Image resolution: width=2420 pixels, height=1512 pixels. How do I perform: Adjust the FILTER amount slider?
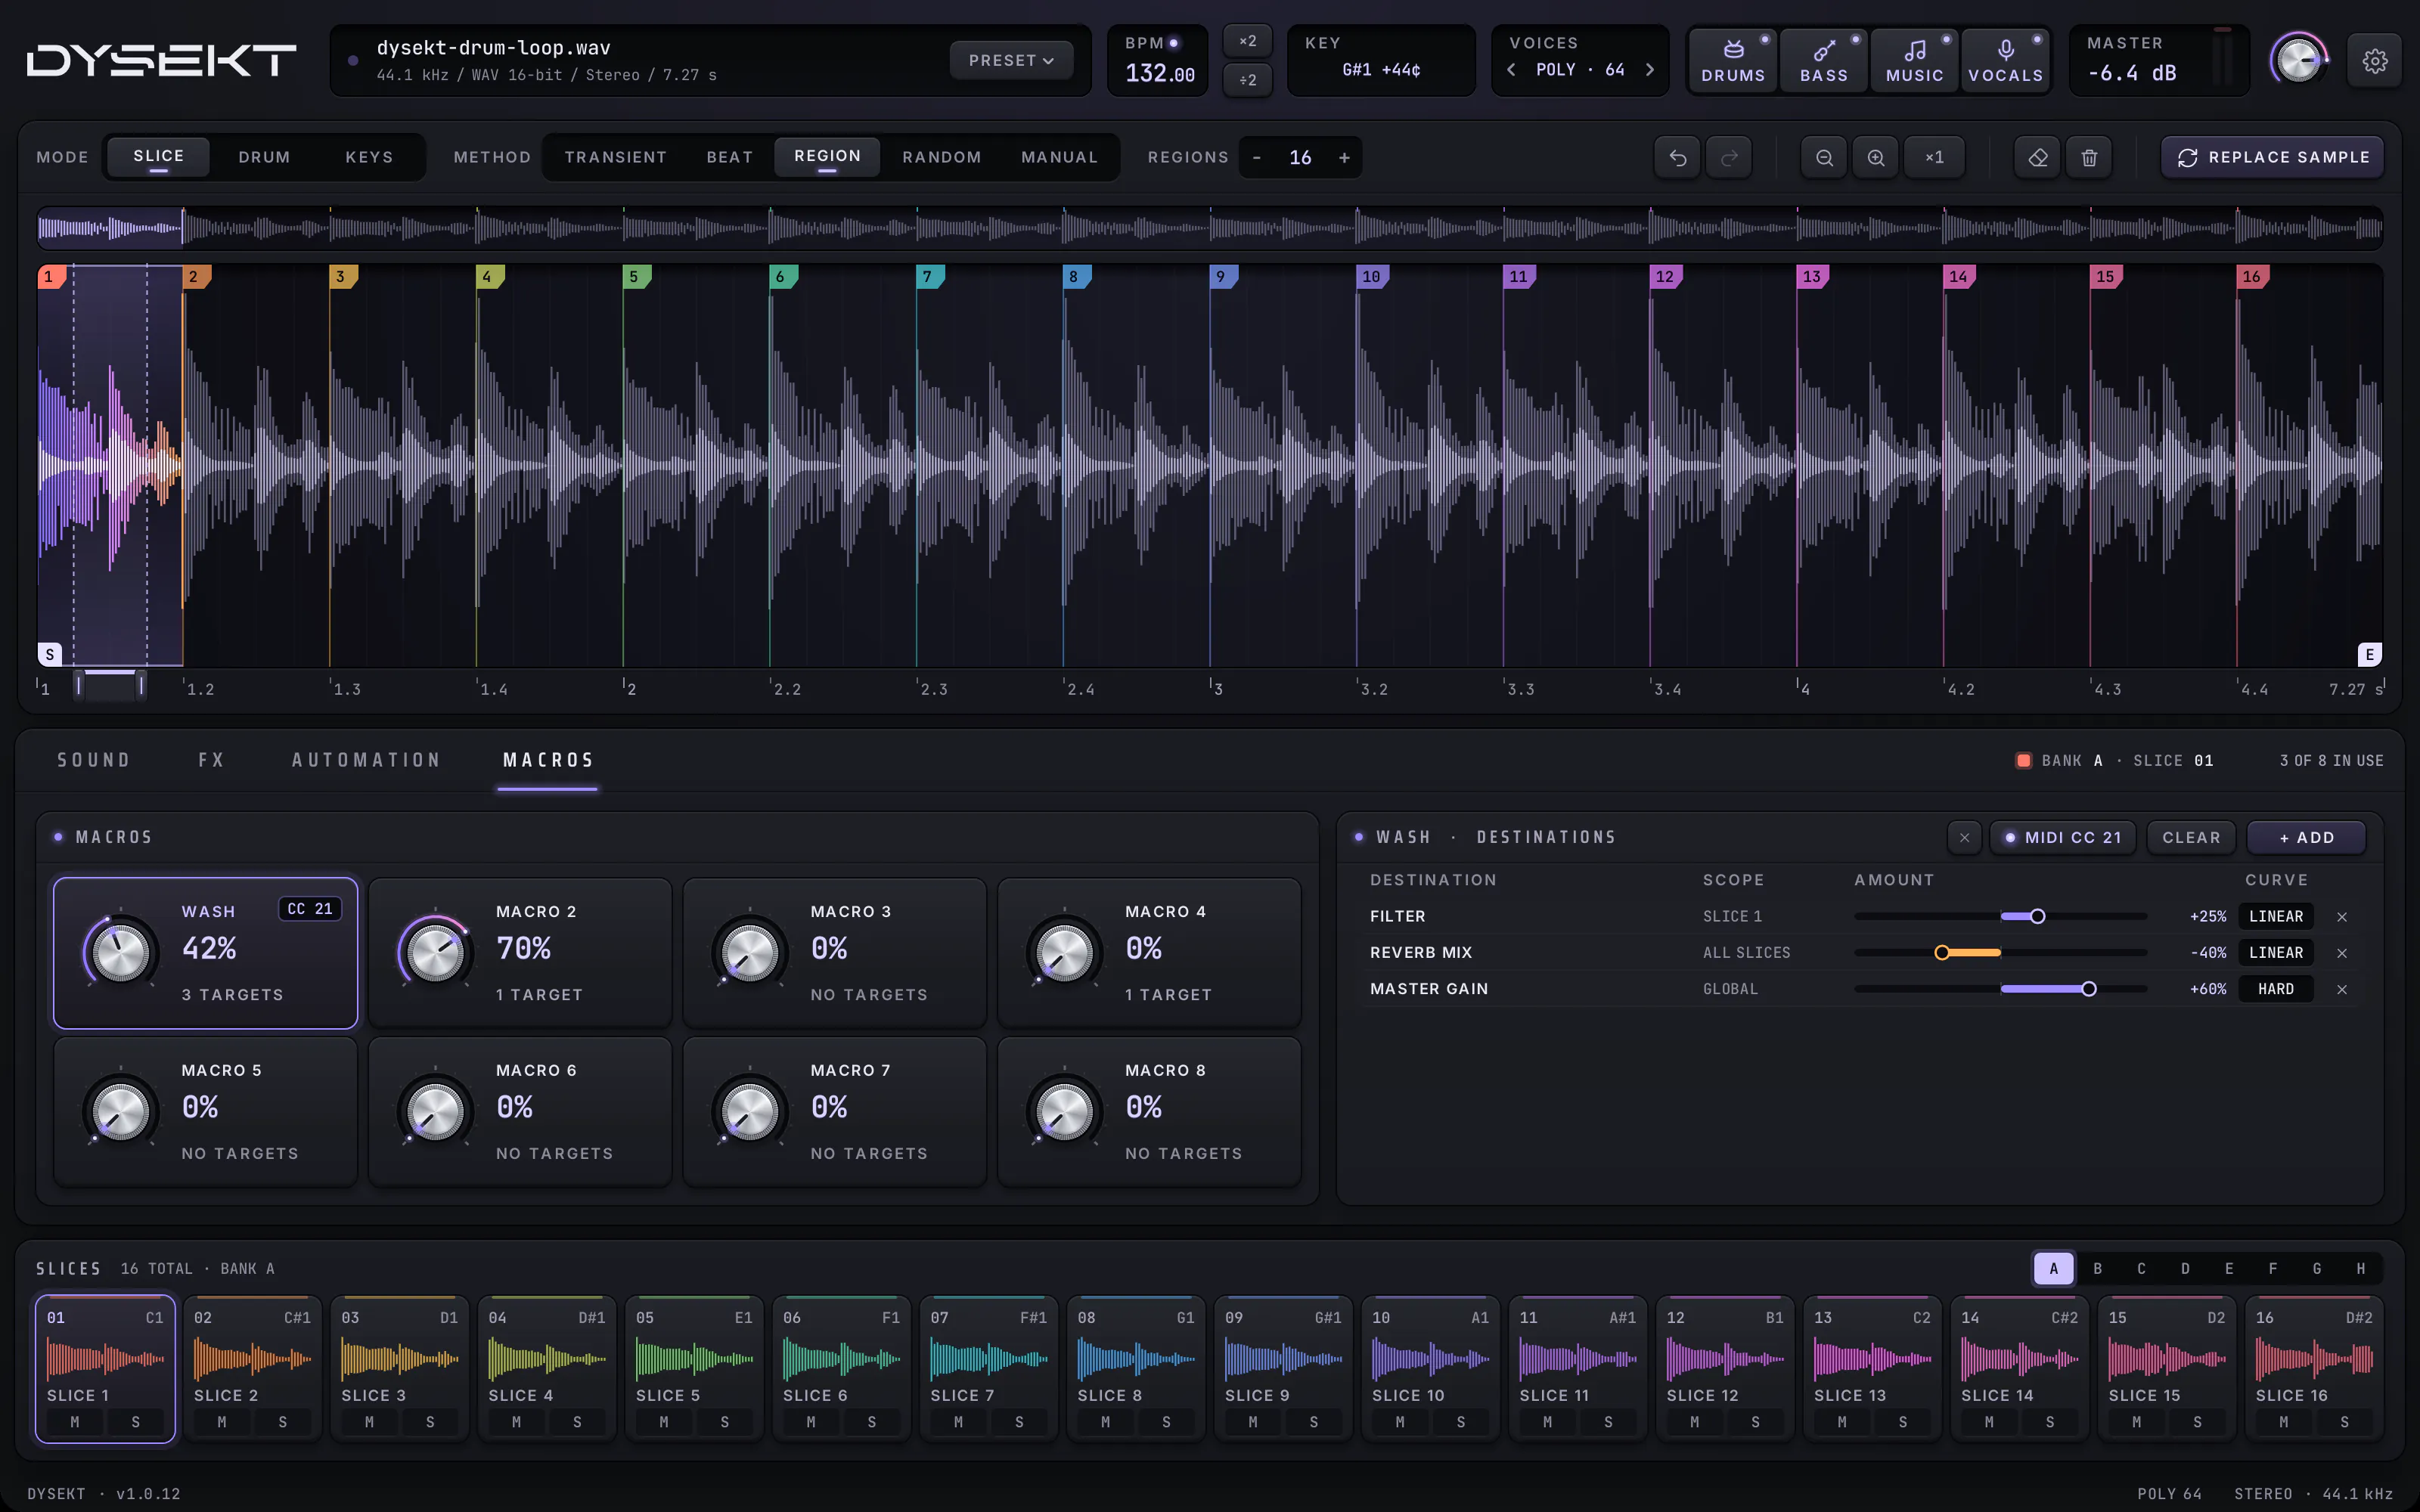(x=2000, y=916)
